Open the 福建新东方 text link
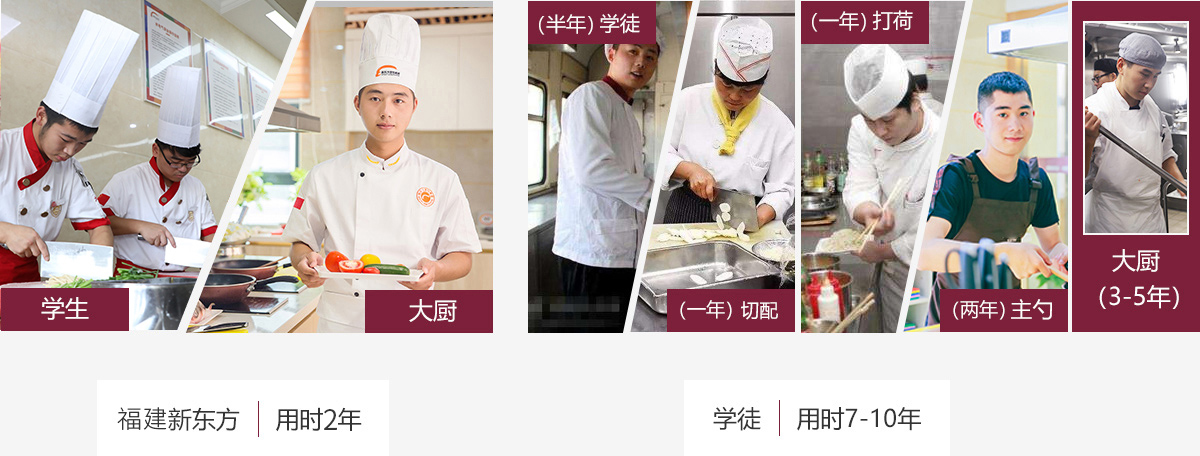 tap(178, 419)
